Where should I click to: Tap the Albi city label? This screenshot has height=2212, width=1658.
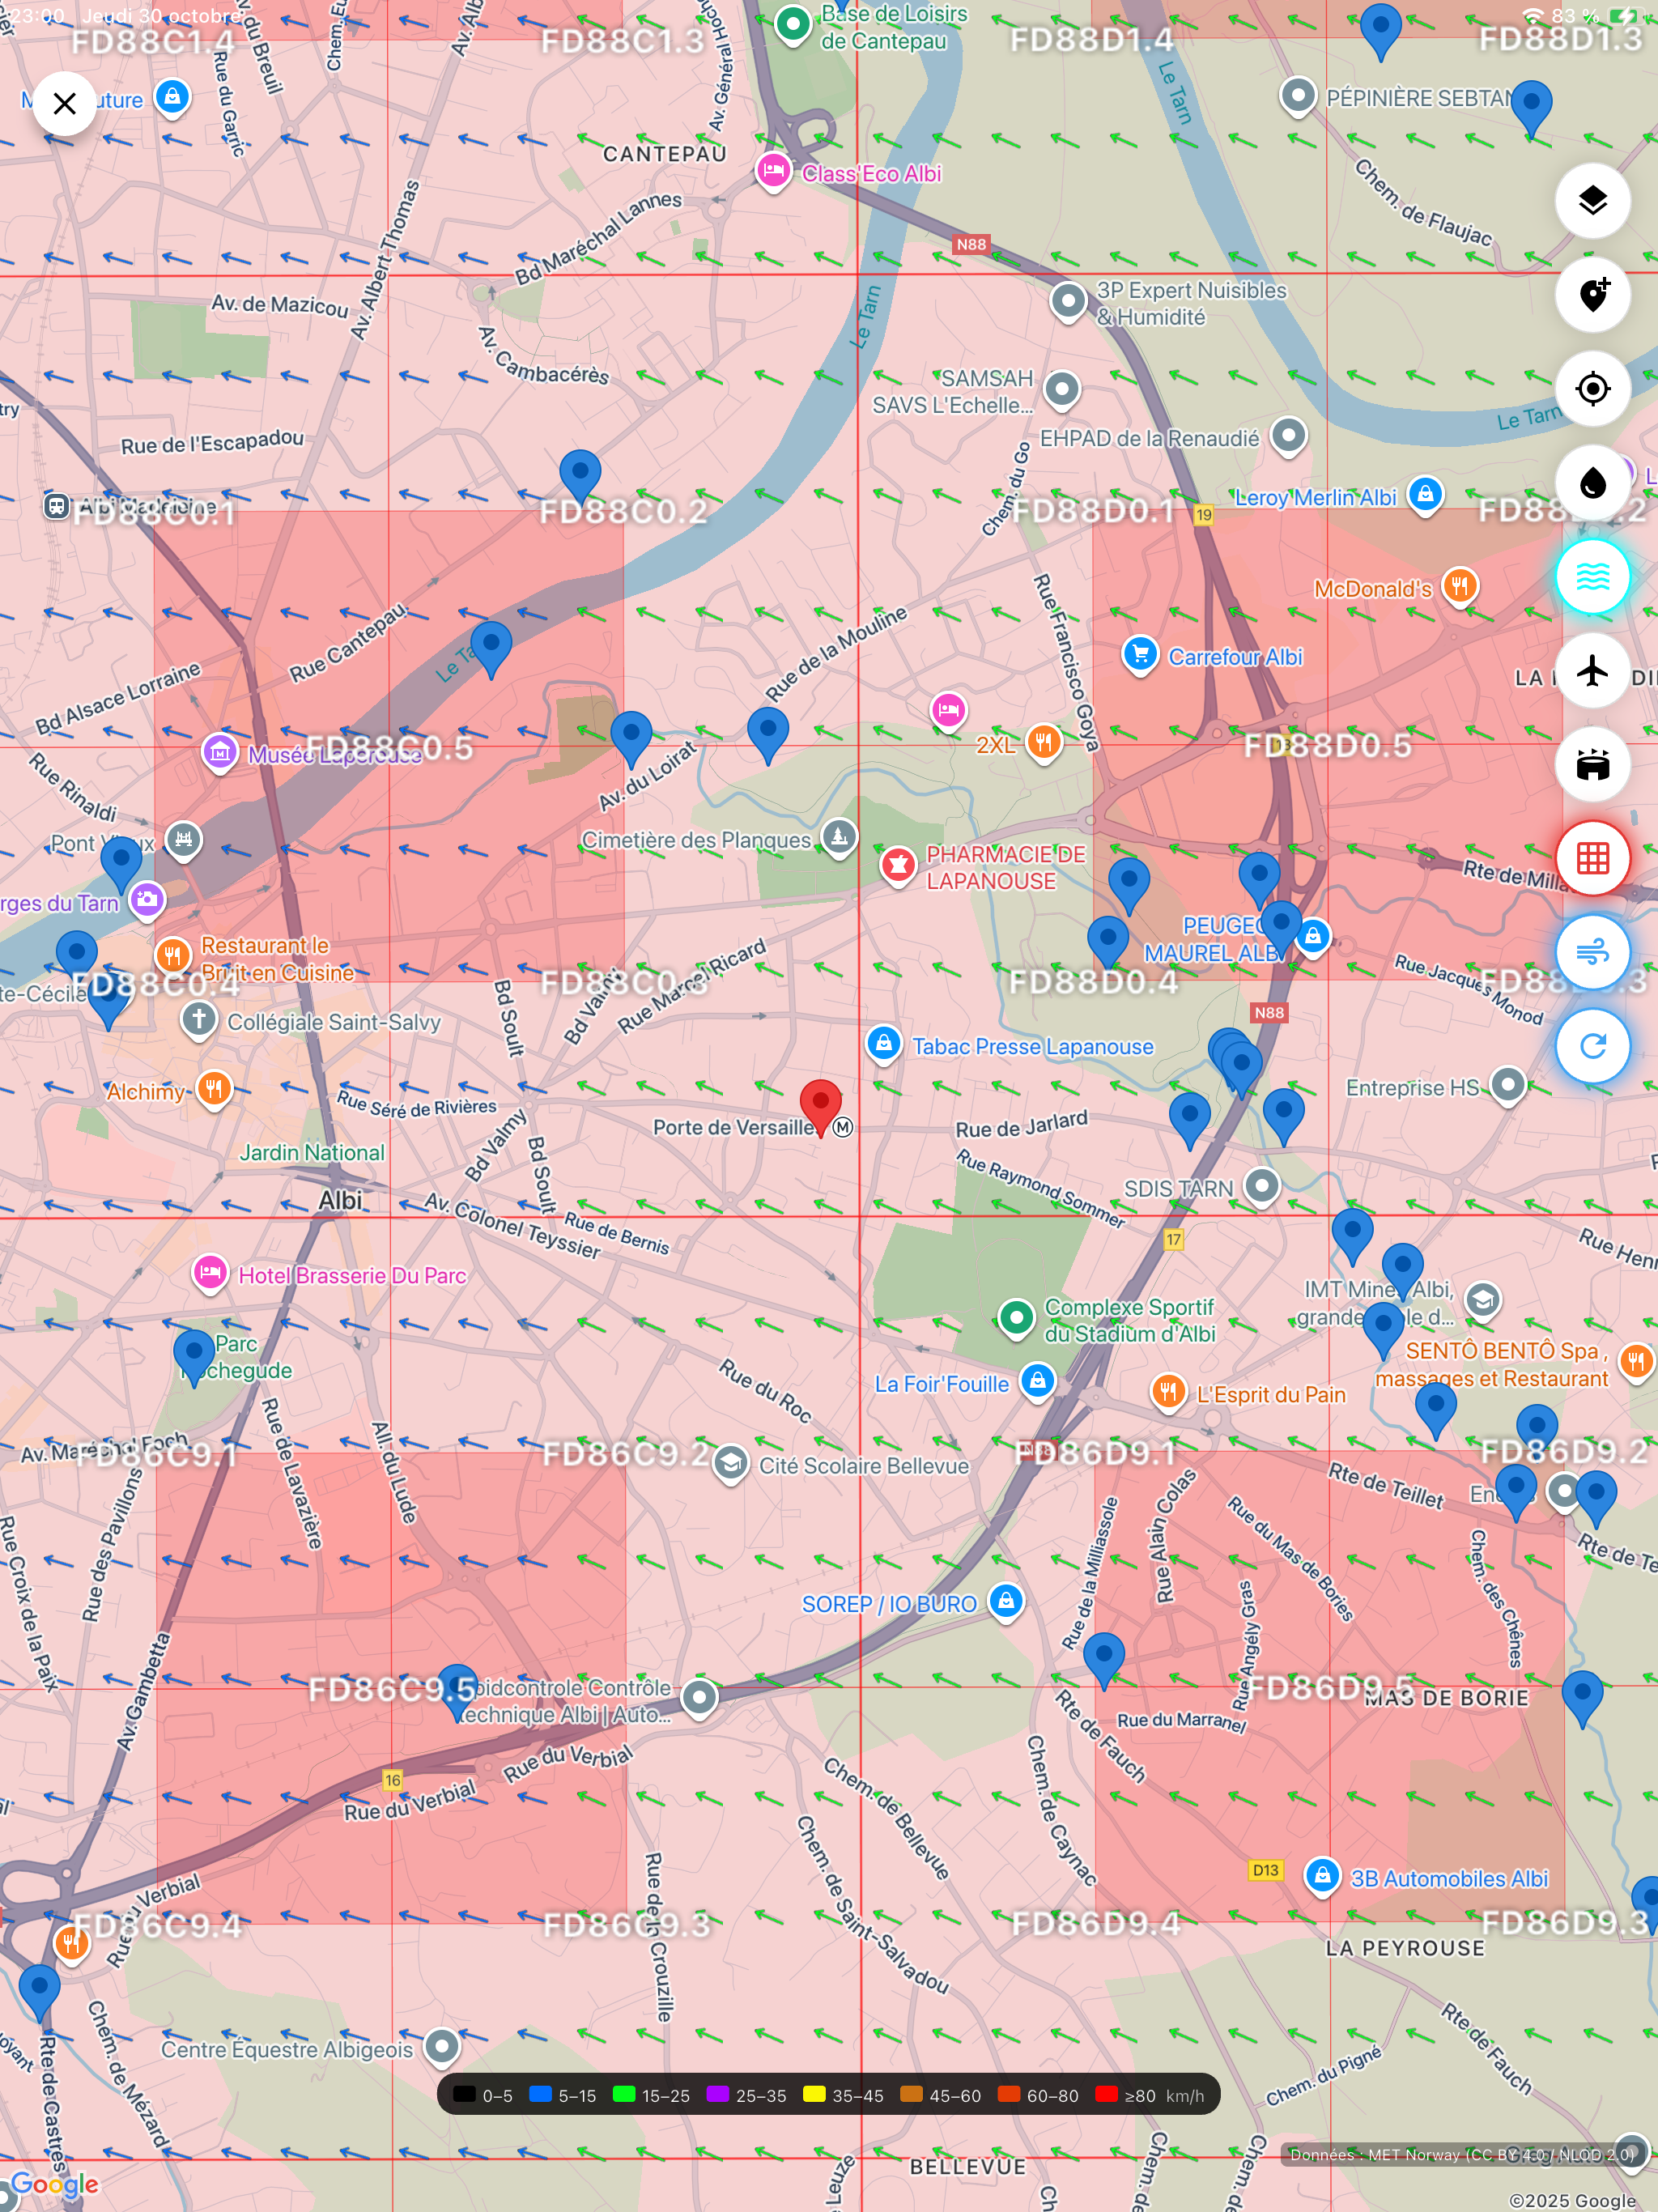339,1199
